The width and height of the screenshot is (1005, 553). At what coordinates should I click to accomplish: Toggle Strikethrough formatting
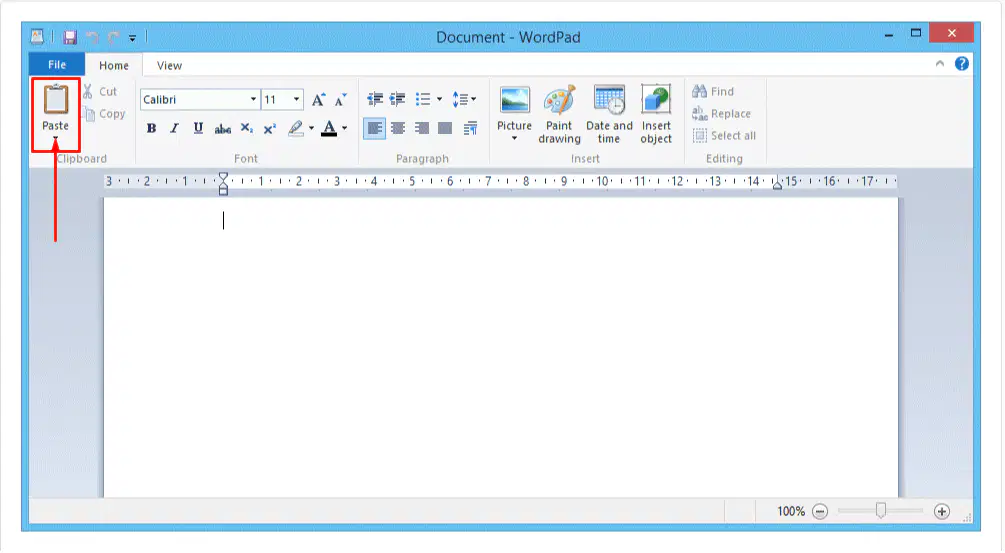[222, 129]
